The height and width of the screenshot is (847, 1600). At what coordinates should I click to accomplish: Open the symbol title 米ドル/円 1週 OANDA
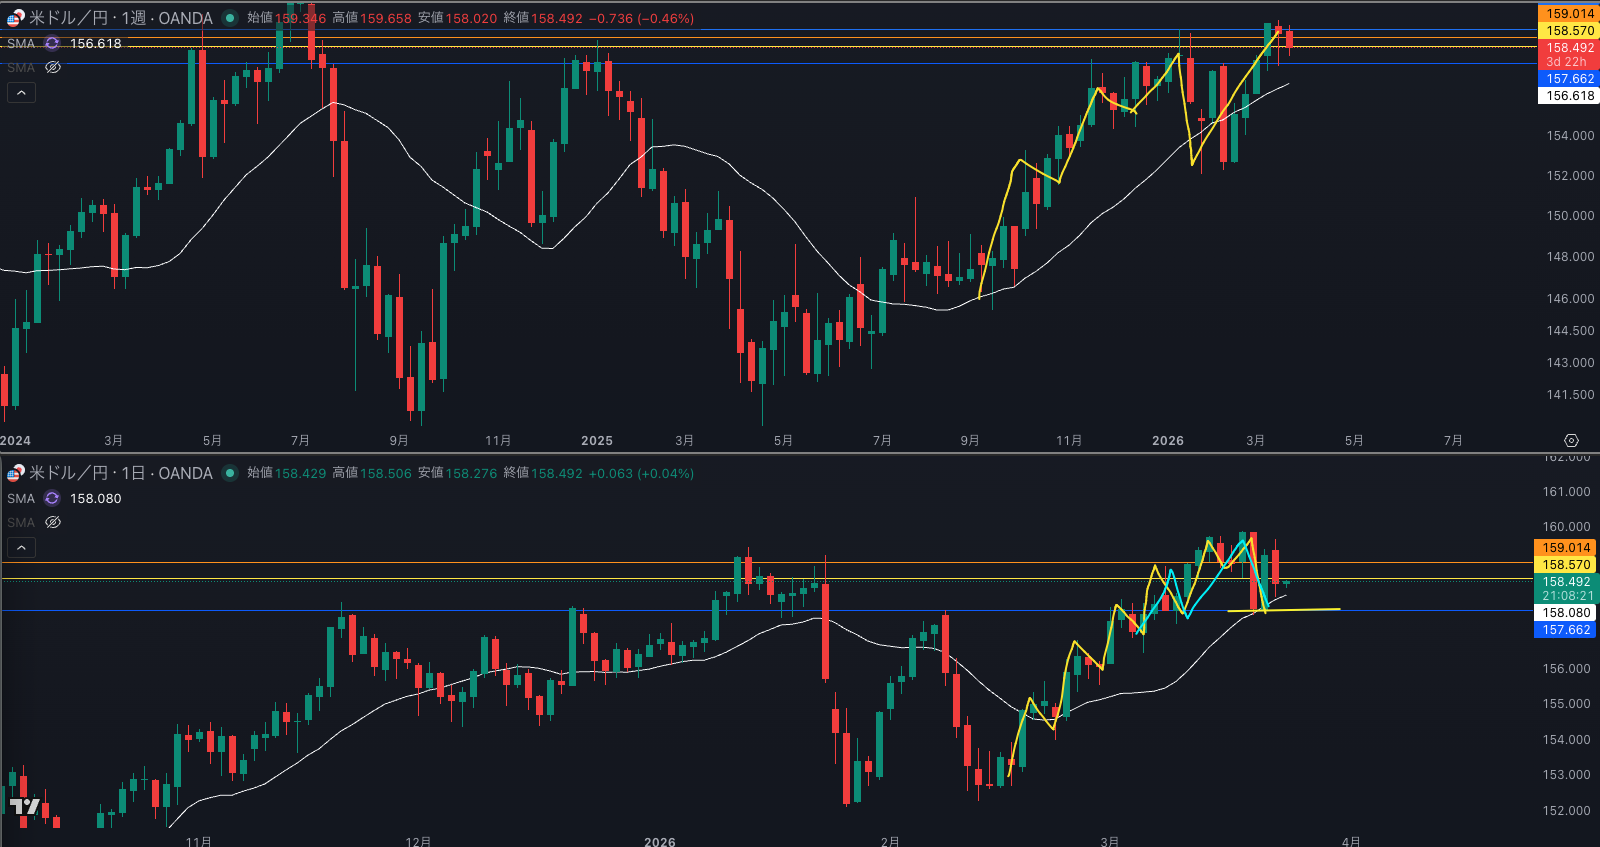coord(120,18)
